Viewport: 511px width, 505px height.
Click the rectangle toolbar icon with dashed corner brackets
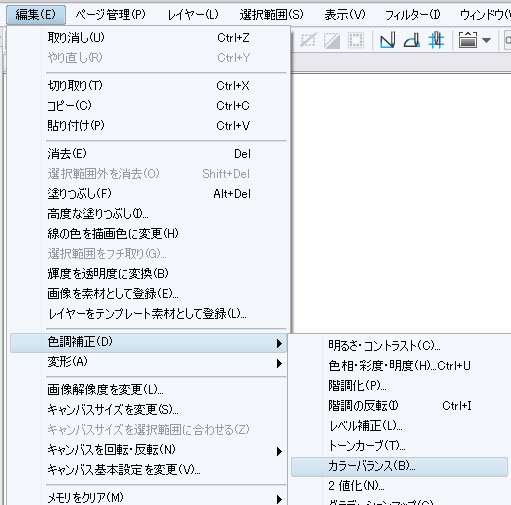click(x=468, y=41)
